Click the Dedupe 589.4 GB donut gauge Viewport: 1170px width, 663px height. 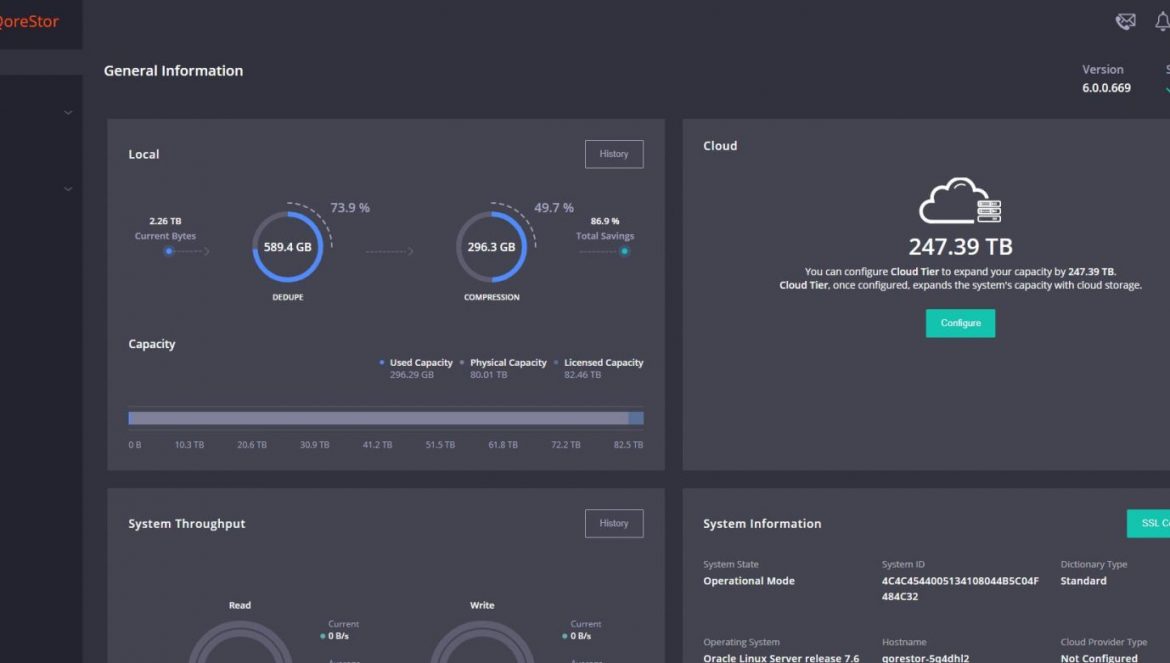click(x=288, y=247)
